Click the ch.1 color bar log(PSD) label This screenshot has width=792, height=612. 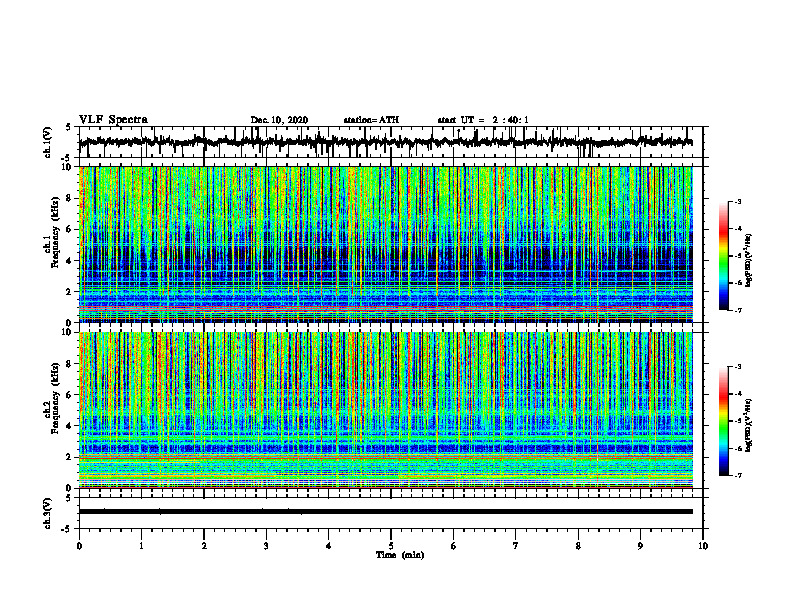[749, 261]
